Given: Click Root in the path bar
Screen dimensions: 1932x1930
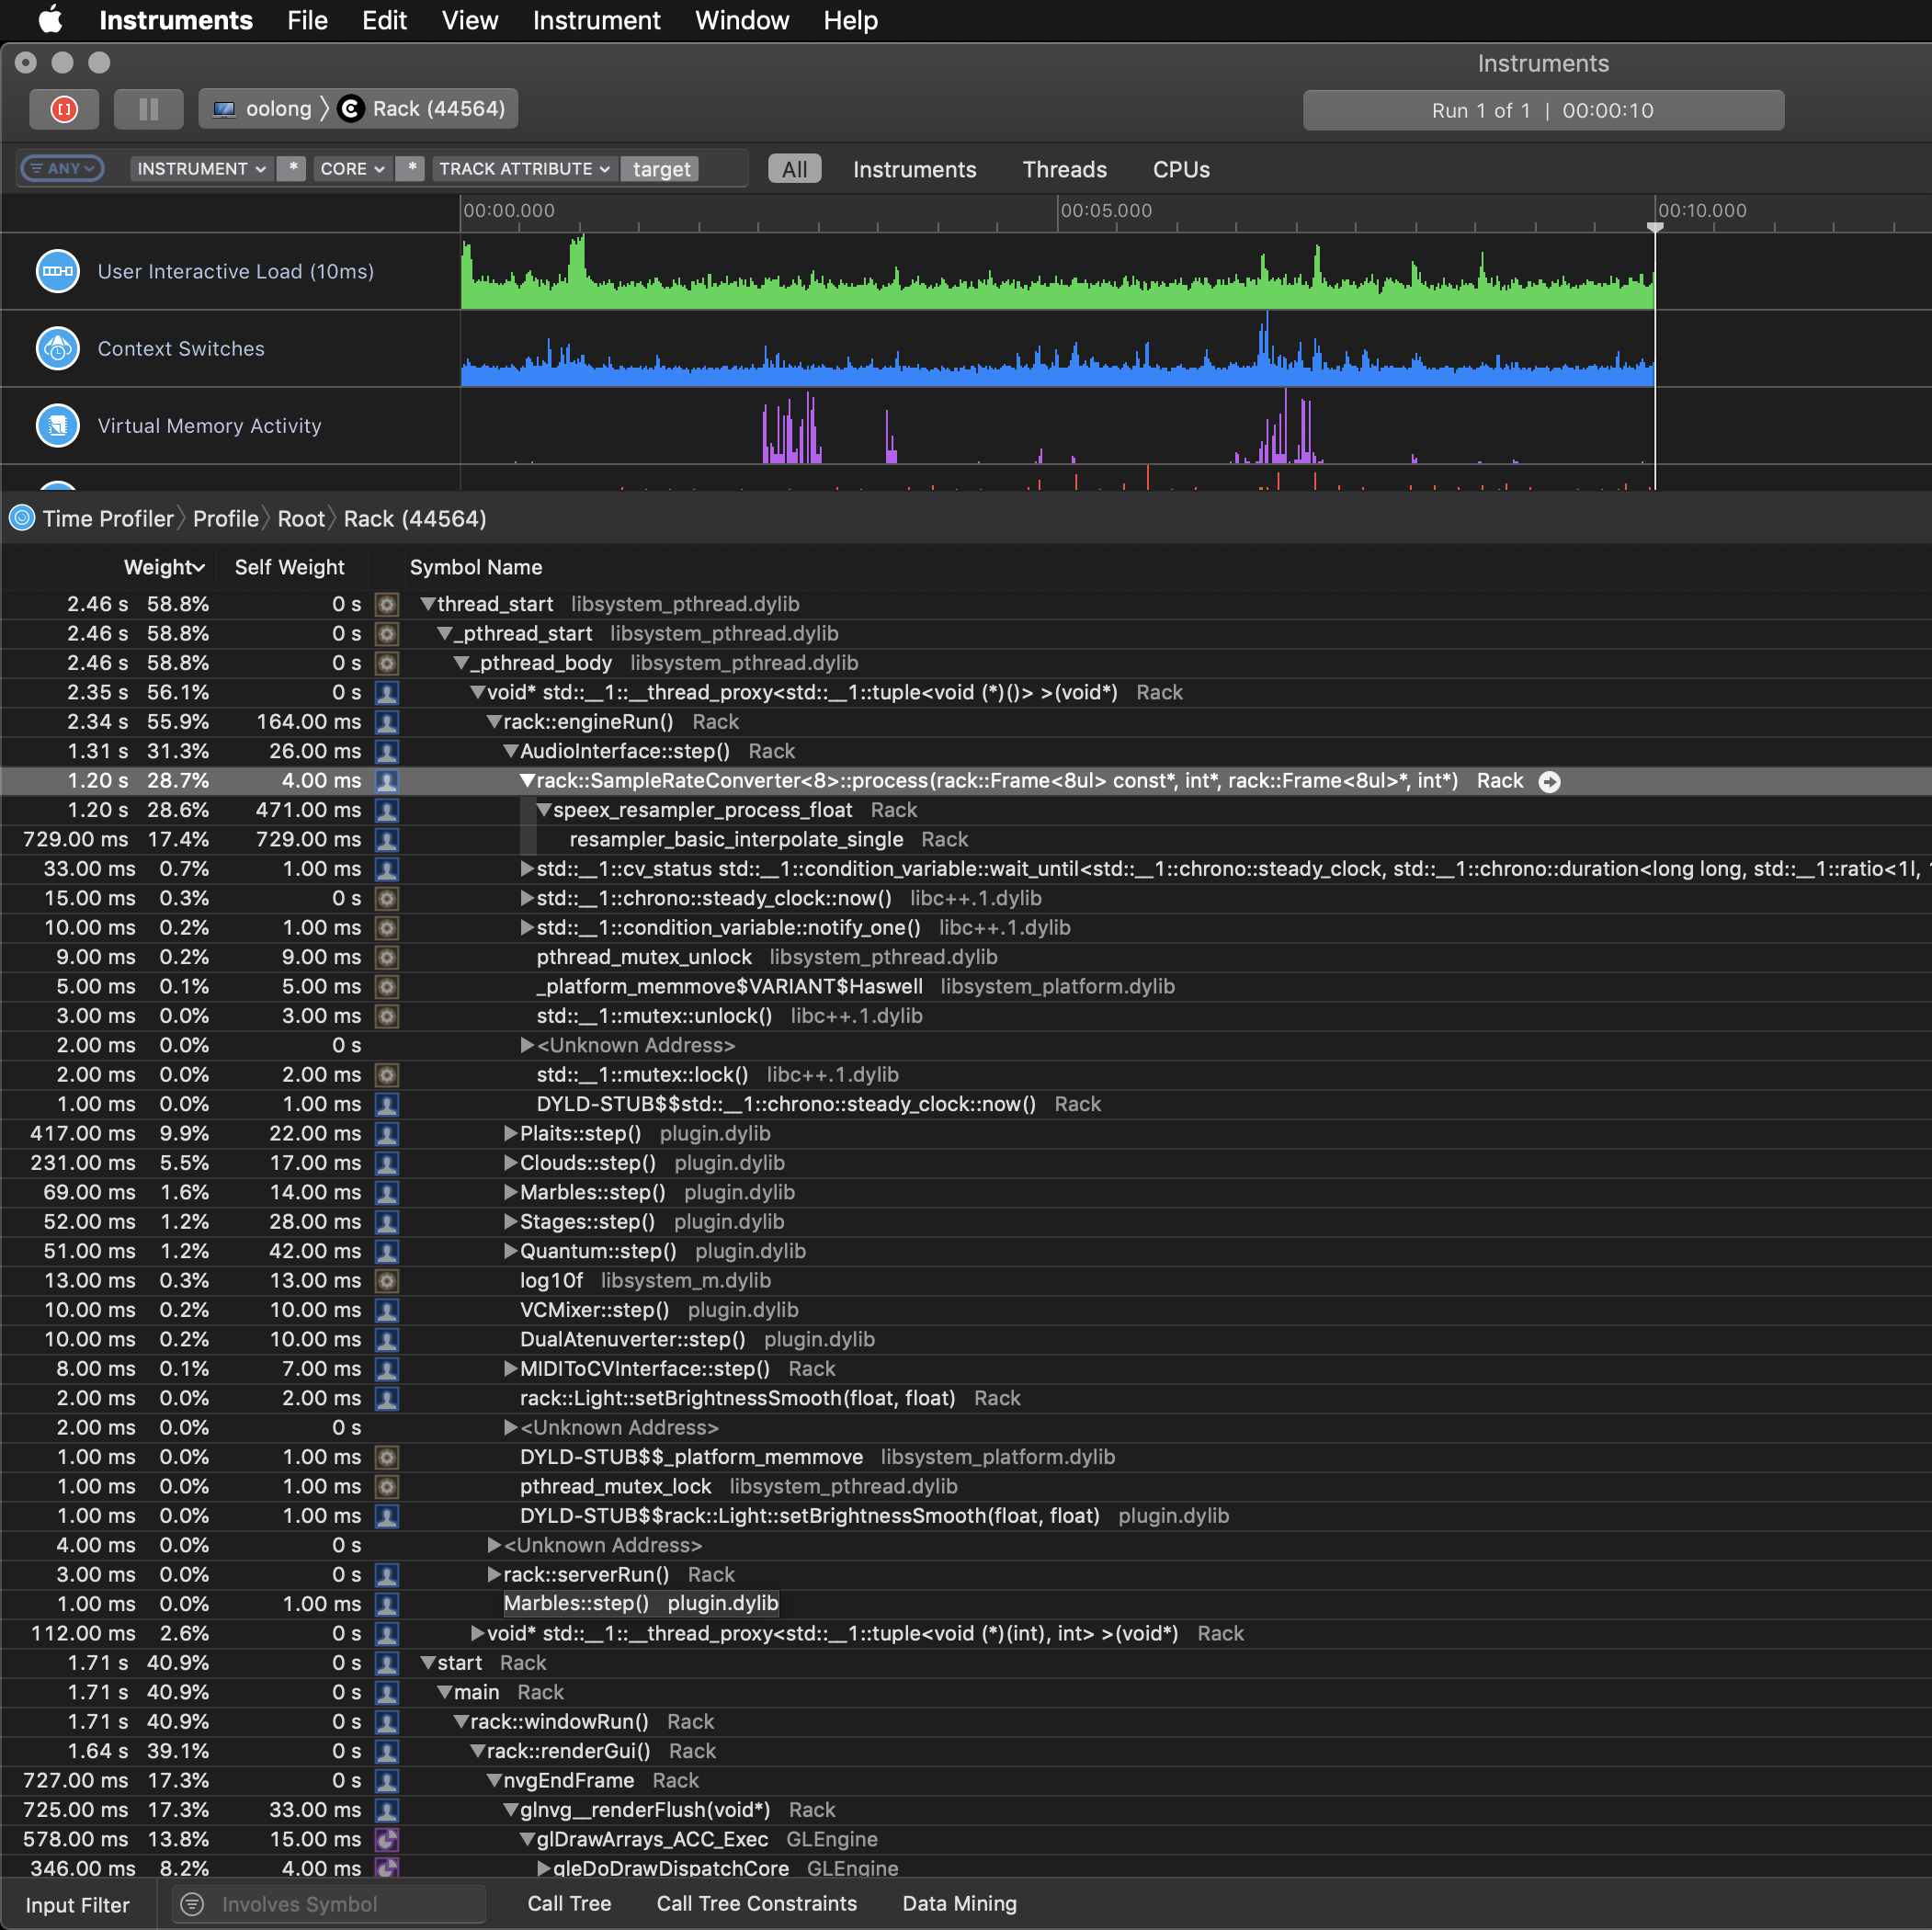Looking at the screenshot, I should click(301, 518).
